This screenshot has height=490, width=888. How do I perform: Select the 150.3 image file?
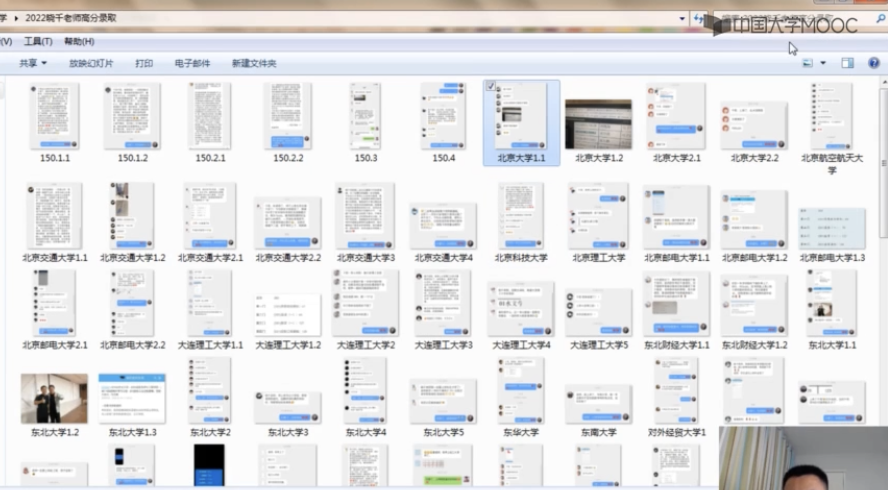pyautogui.click(x=365, y=116)
